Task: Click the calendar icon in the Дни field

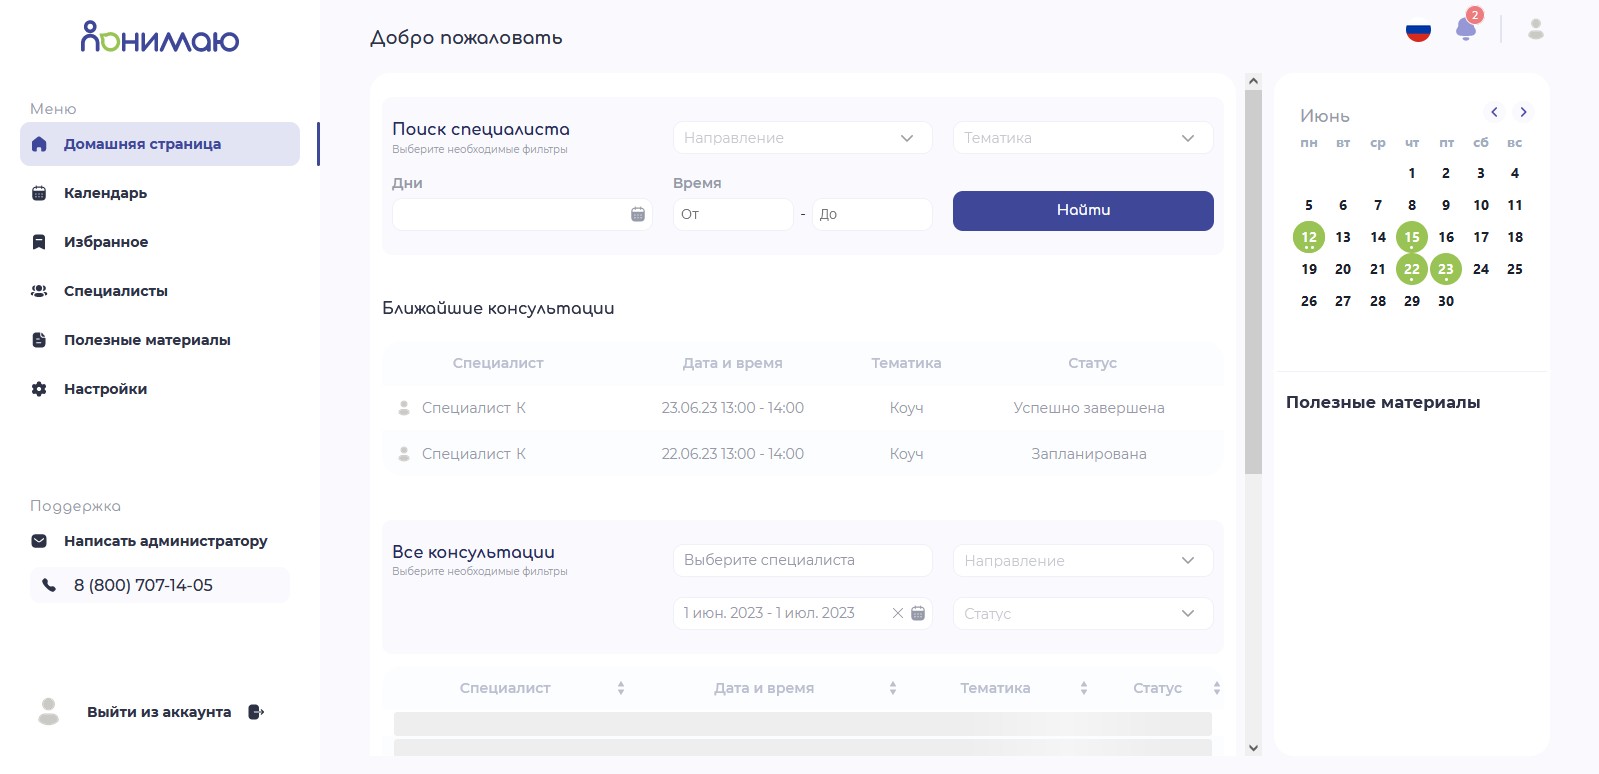Action: (x=638, y=214)
